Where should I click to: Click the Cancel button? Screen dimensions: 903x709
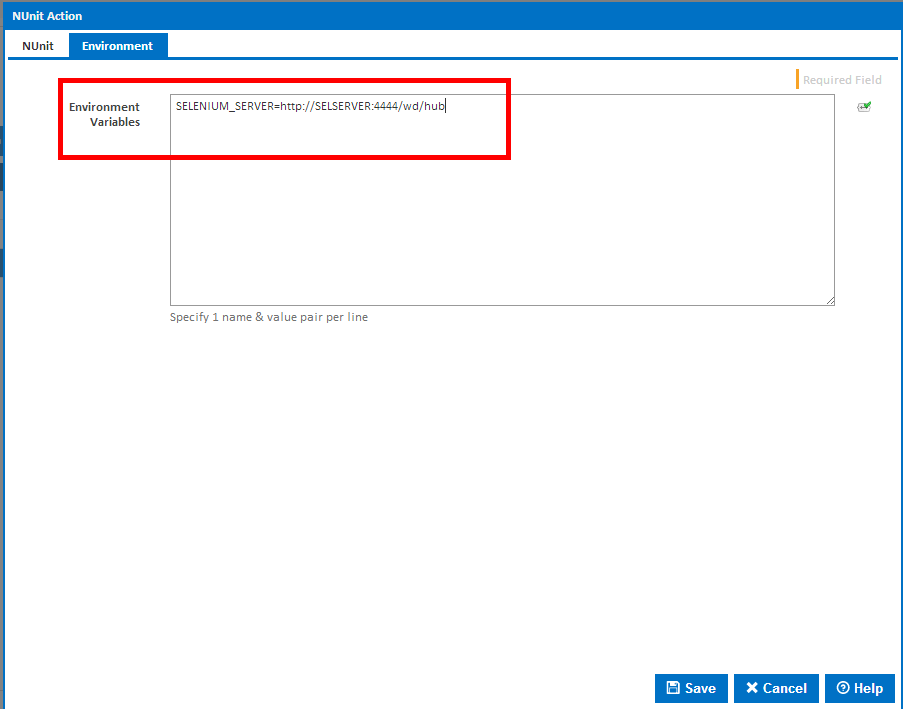(776, 688)
